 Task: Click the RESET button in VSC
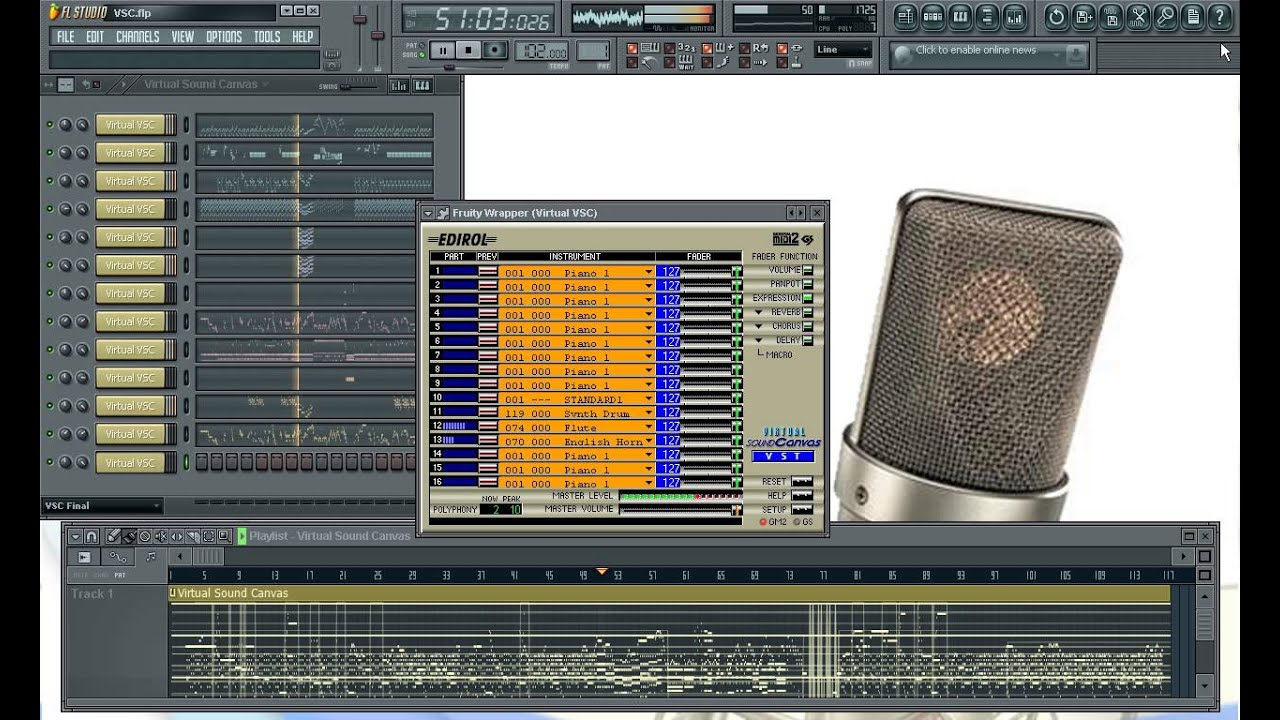802,481
